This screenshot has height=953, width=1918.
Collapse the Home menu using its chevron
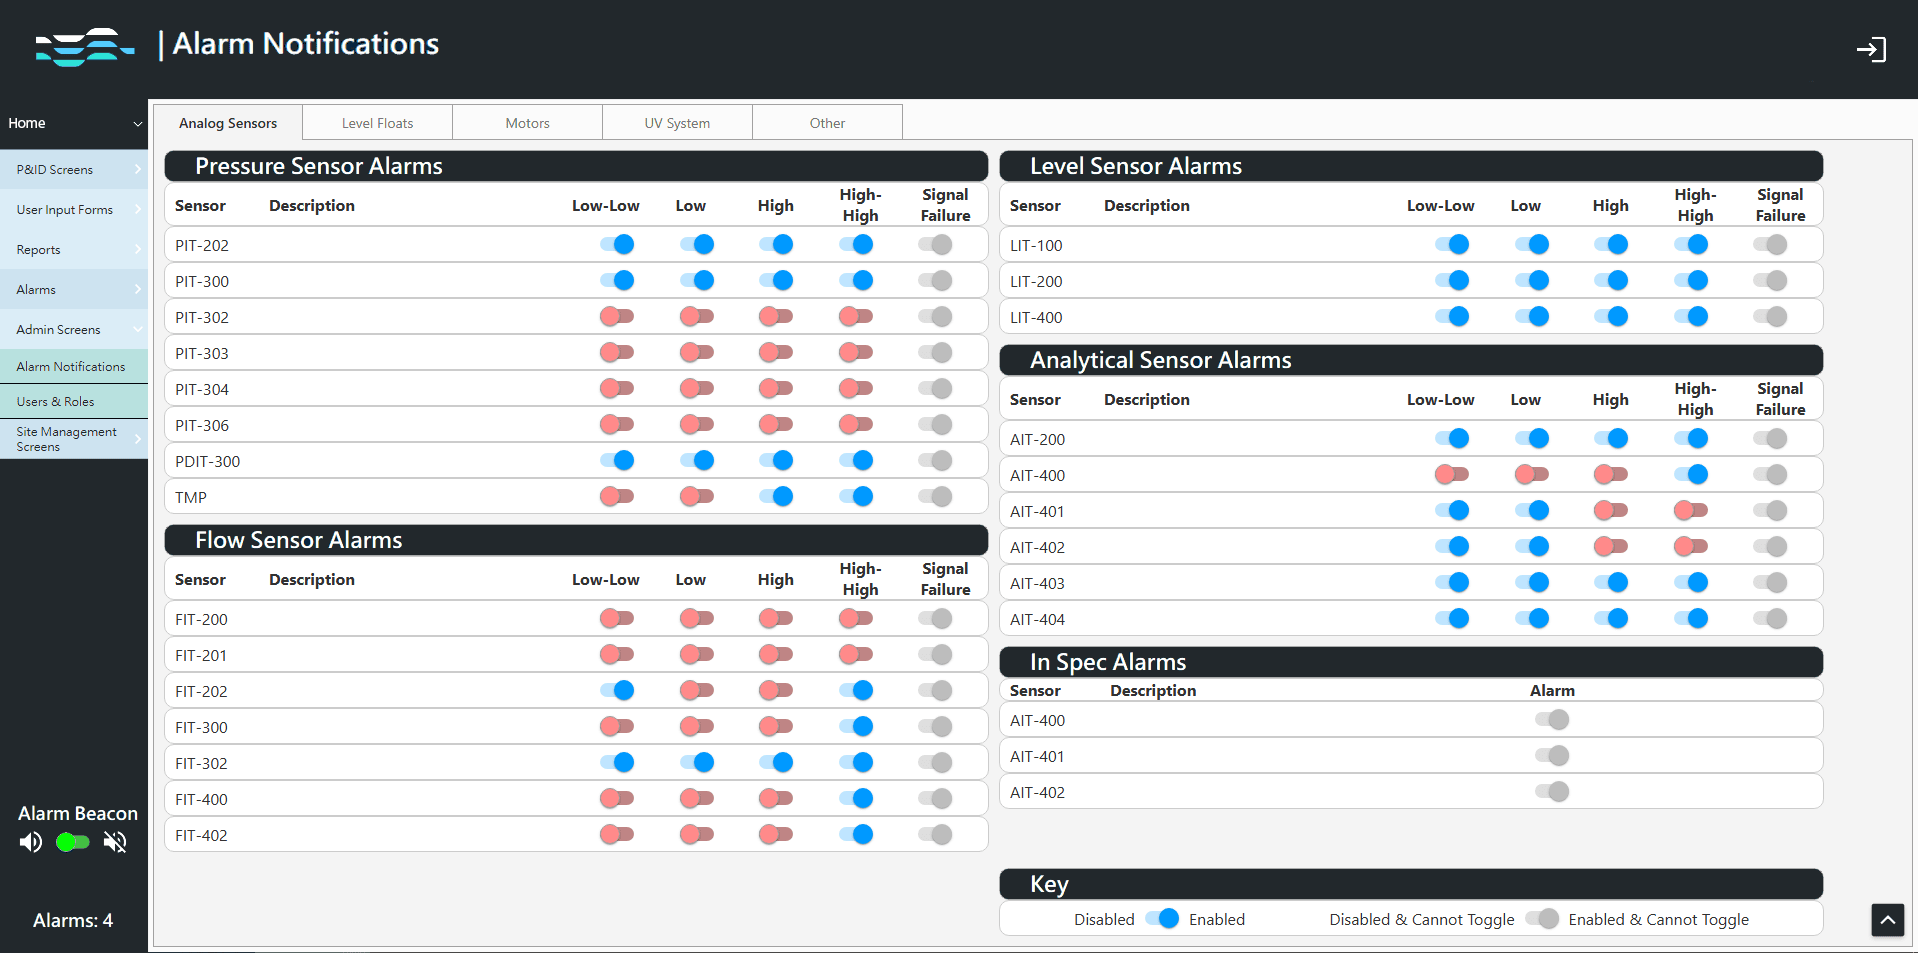pos(138,124)
